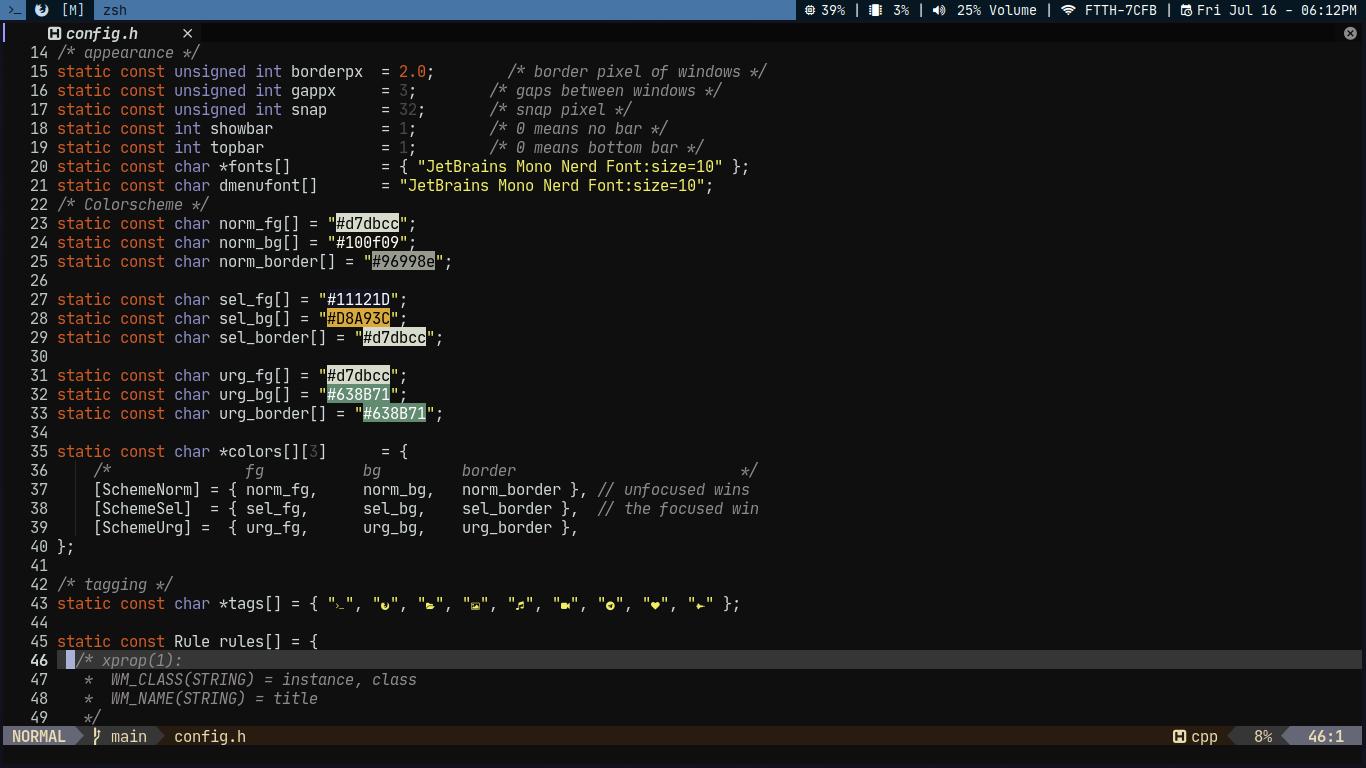Close the config.h buffer tab
Screen dimensions: 1366x768
tap(187, 33)
